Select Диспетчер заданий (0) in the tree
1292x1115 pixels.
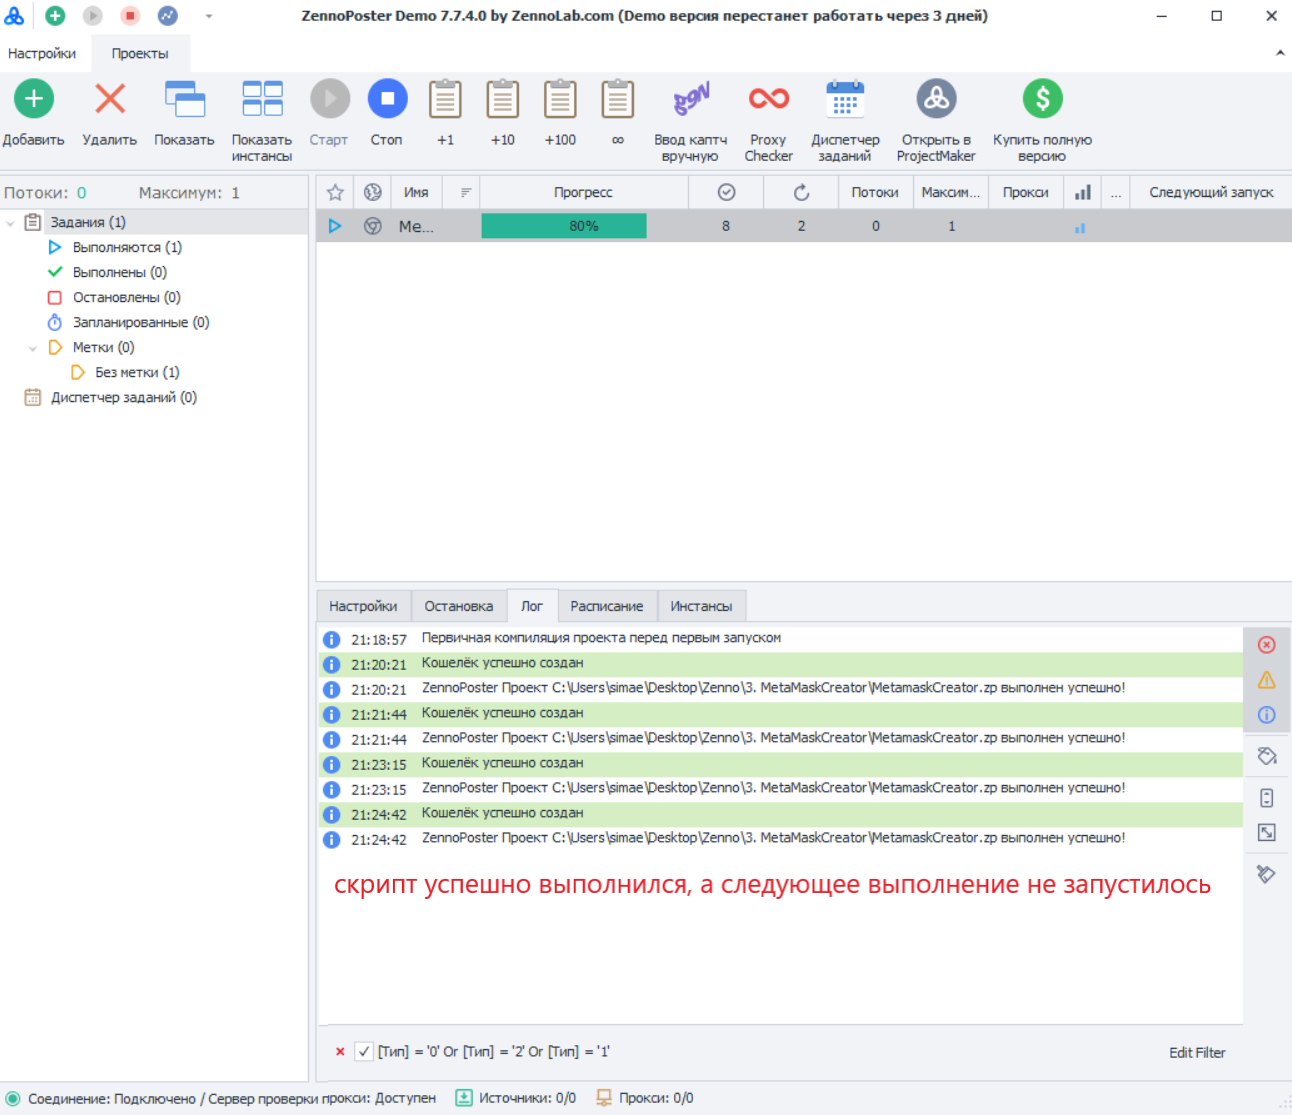pyautogui.click(x=124, y=397)
